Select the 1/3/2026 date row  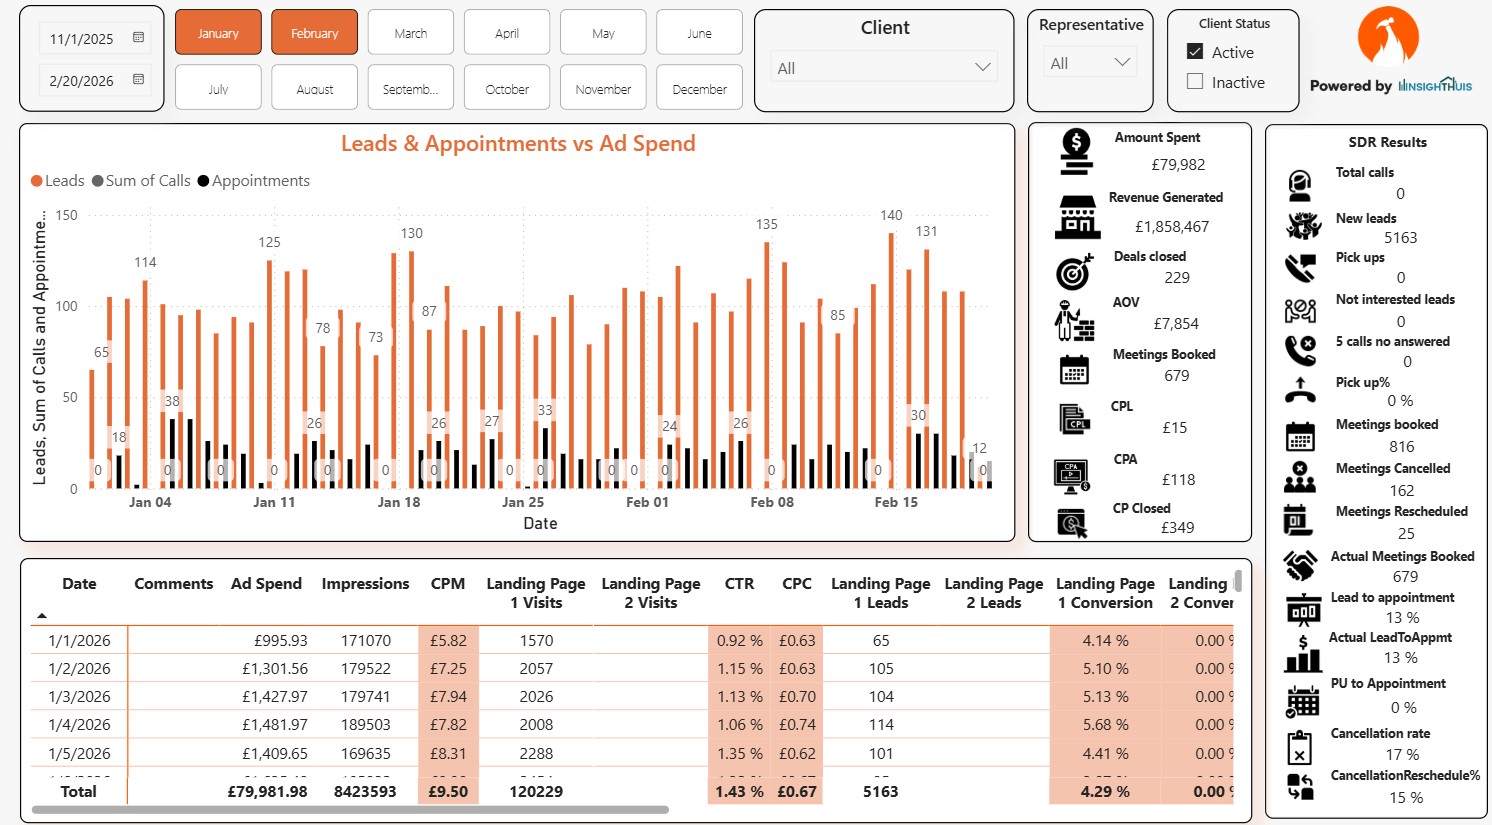(79, 696)
